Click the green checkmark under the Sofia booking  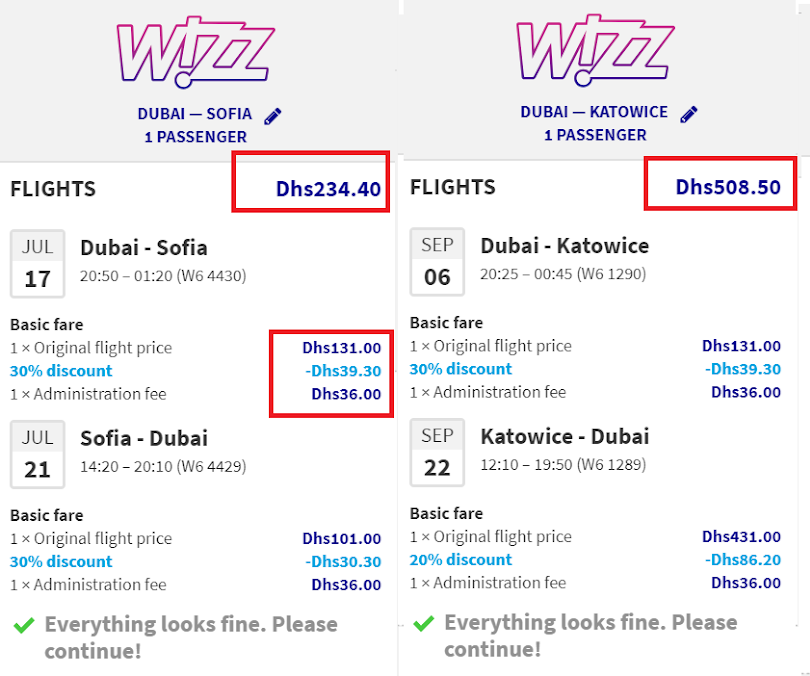tap(24, 625)
